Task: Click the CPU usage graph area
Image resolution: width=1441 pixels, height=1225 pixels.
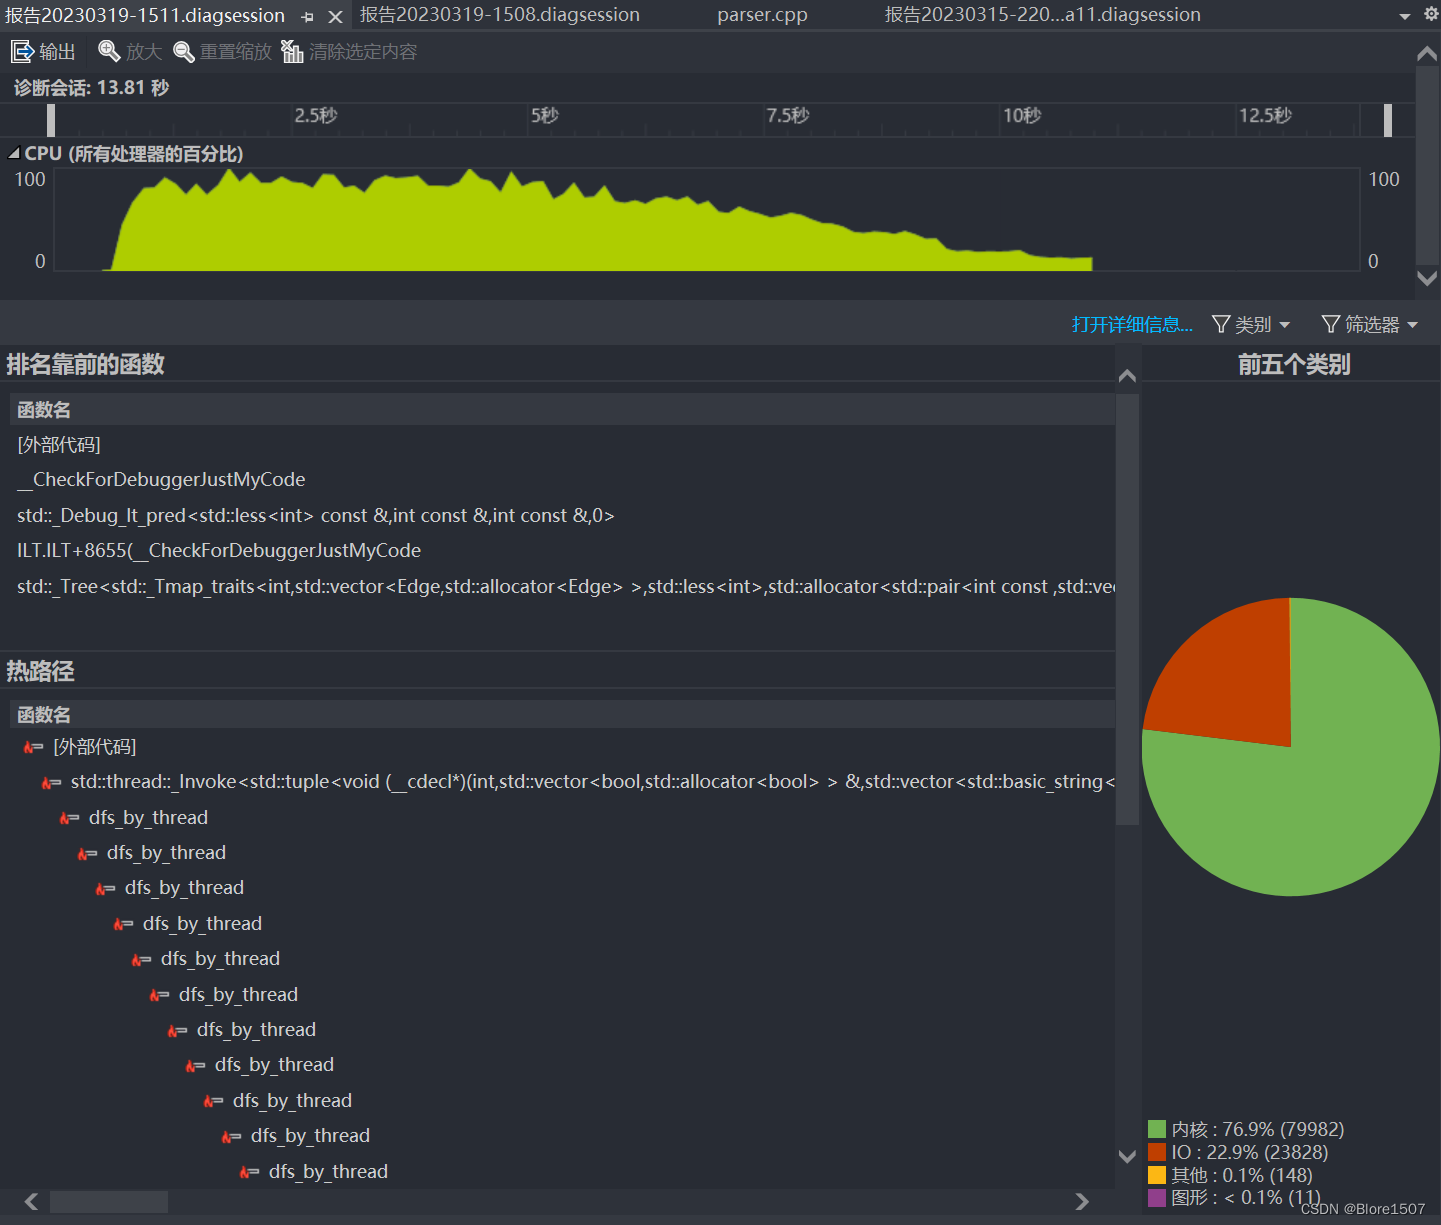Action: (706, 220)
